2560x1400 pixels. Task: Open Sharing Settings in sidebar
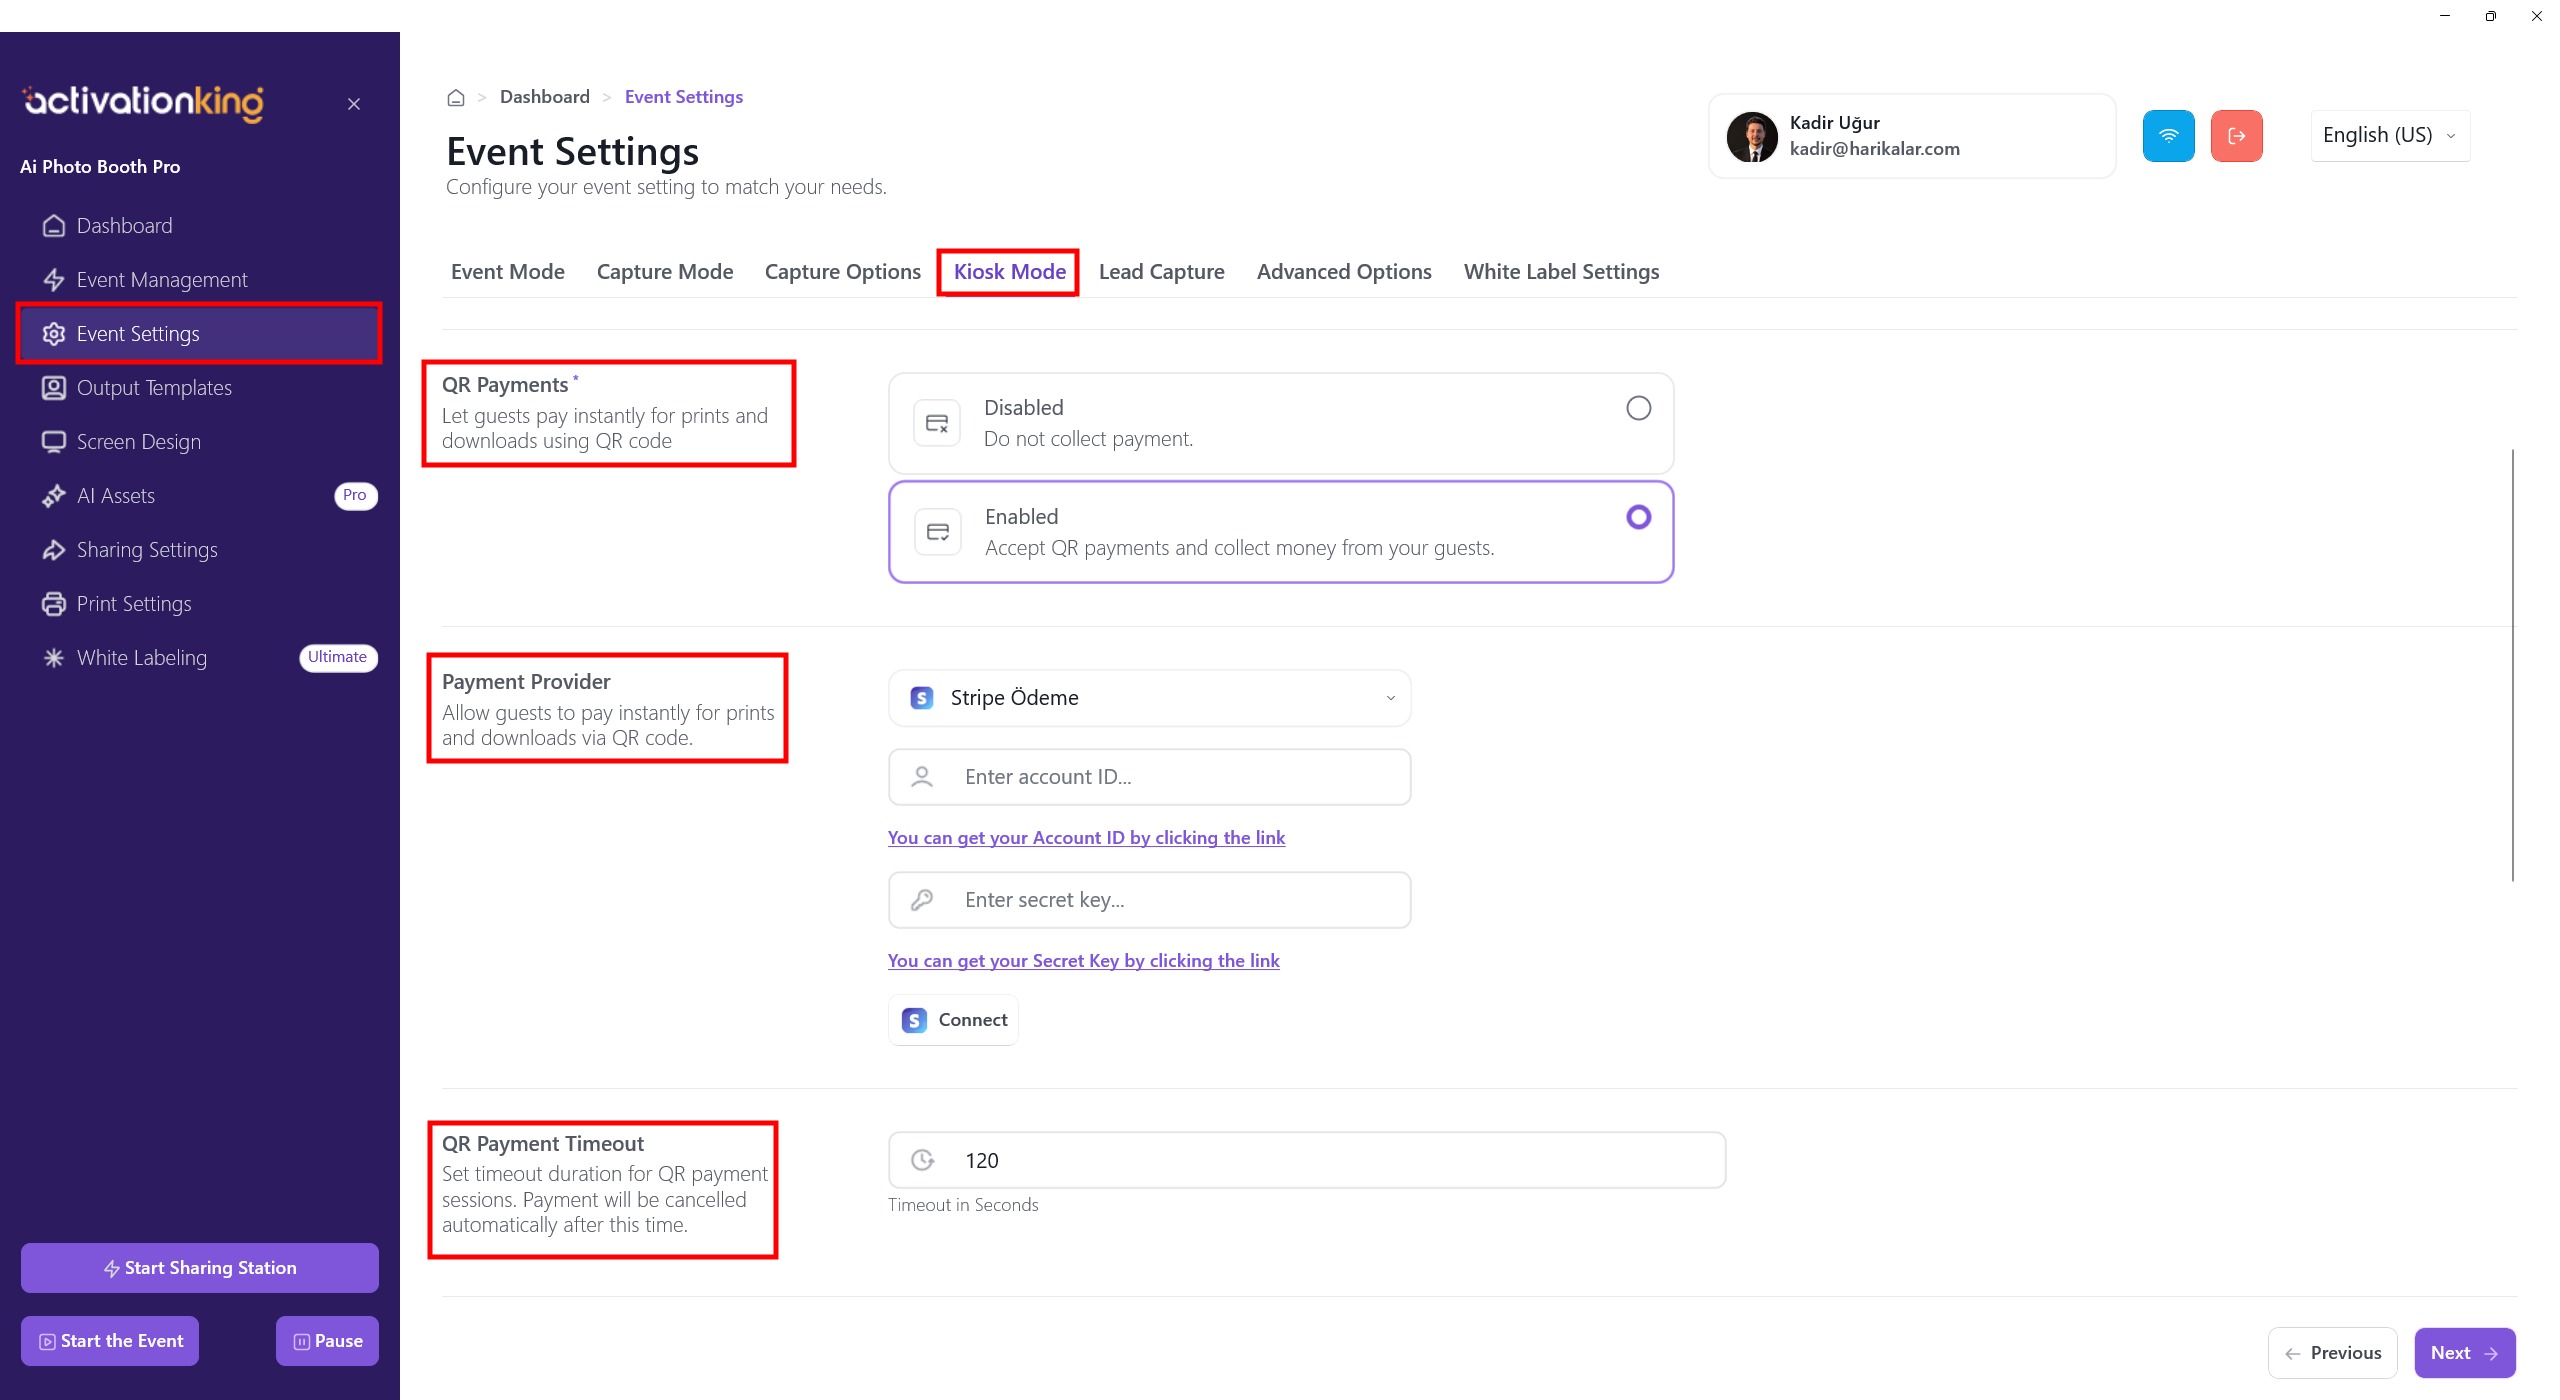click(146, 550)
